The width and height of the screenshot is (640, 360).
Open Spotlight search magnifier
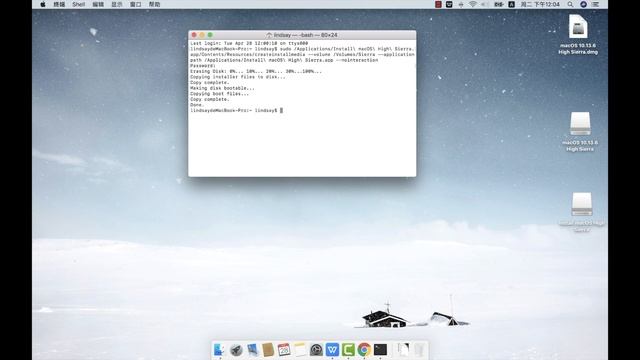pos(570,4)
